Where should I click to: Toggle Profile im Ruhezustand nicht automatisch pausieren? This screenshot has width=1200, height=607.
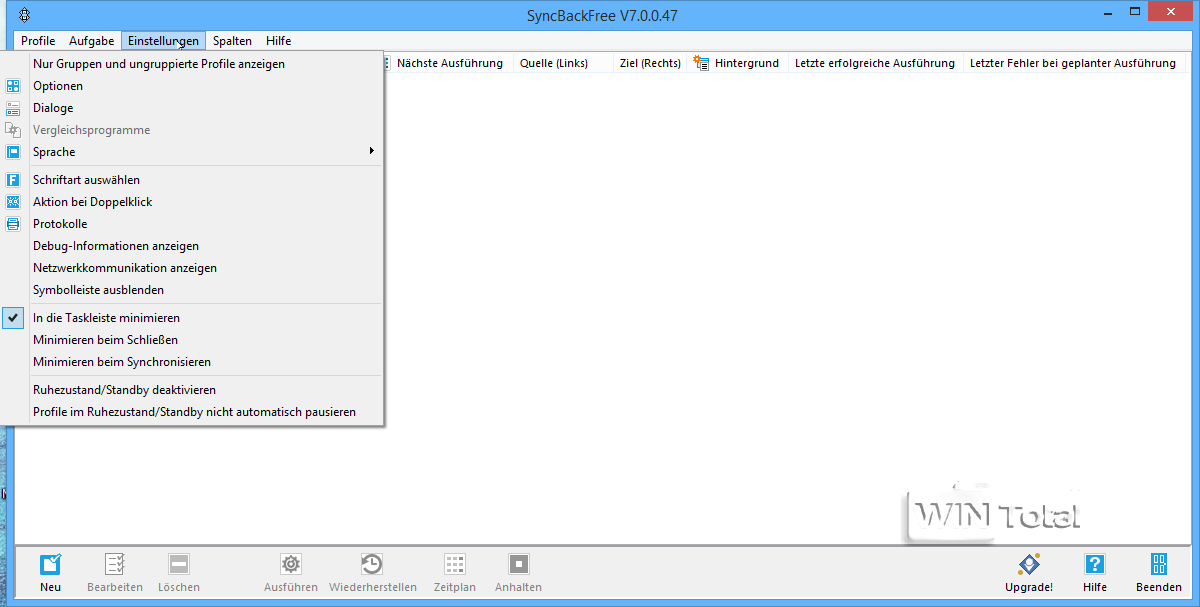click(x=193, y=412)
